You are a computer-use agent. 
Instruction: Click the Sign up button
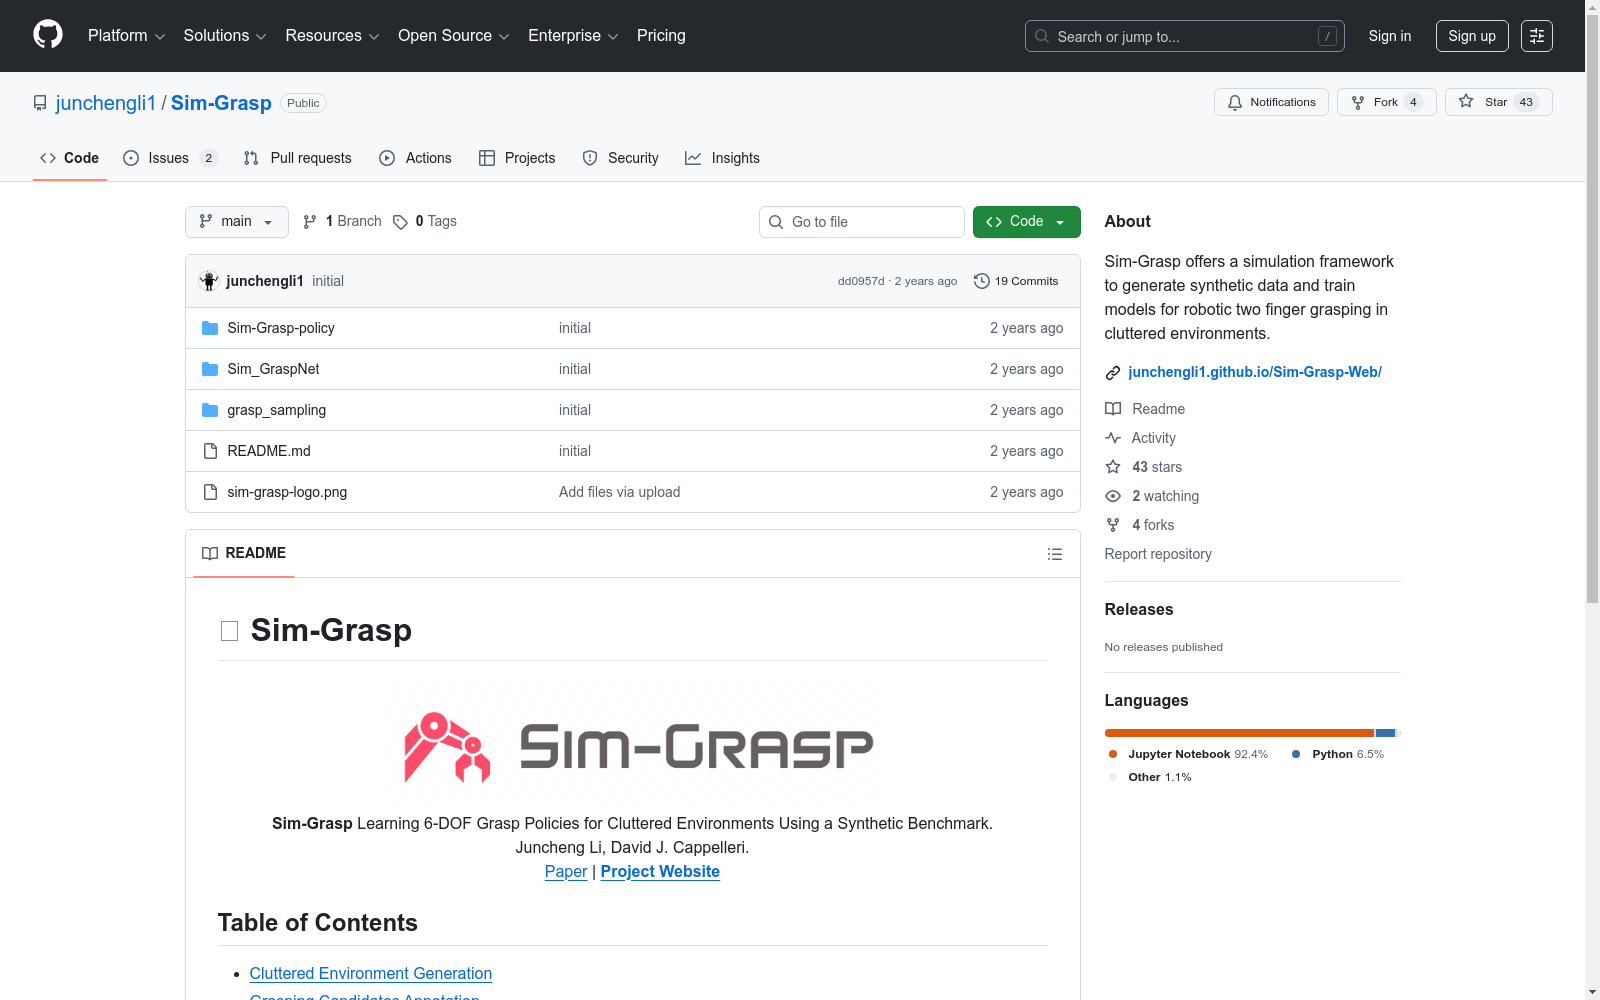pos(1472,36)
